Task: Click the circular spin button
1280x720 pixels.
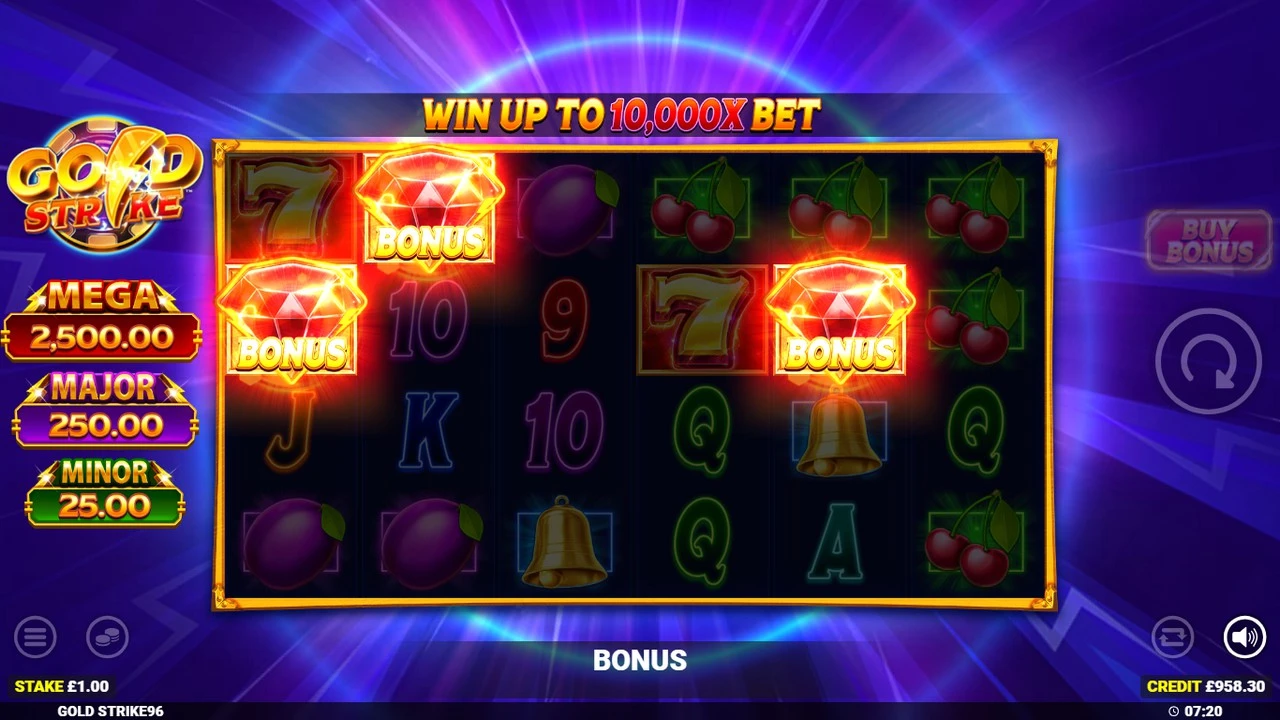Action: 1208,361
